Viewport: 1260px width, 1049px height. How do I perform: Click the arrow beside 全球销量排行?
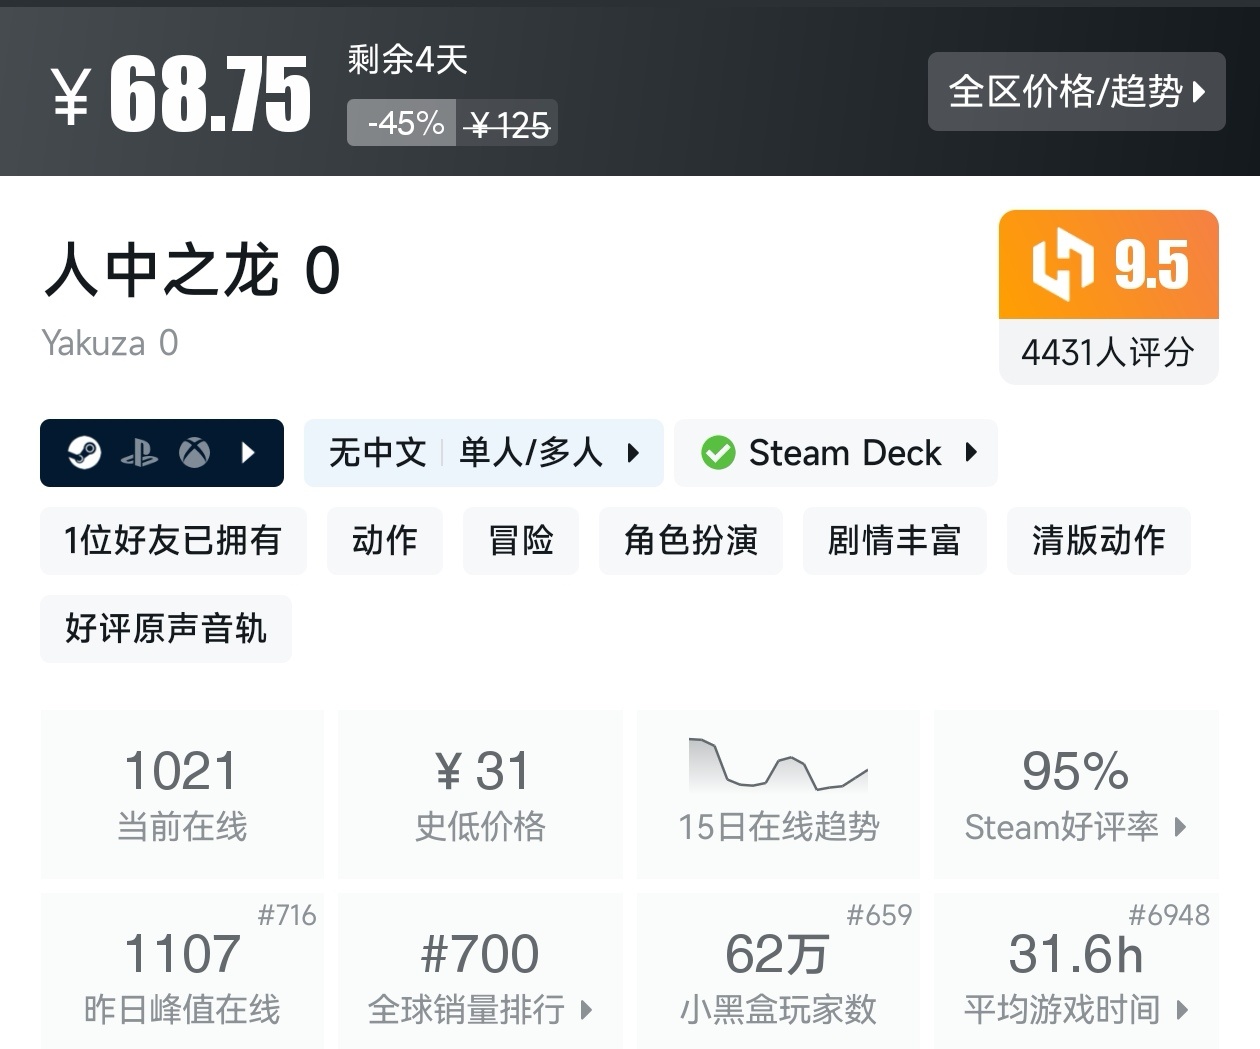click(583, 1010)
